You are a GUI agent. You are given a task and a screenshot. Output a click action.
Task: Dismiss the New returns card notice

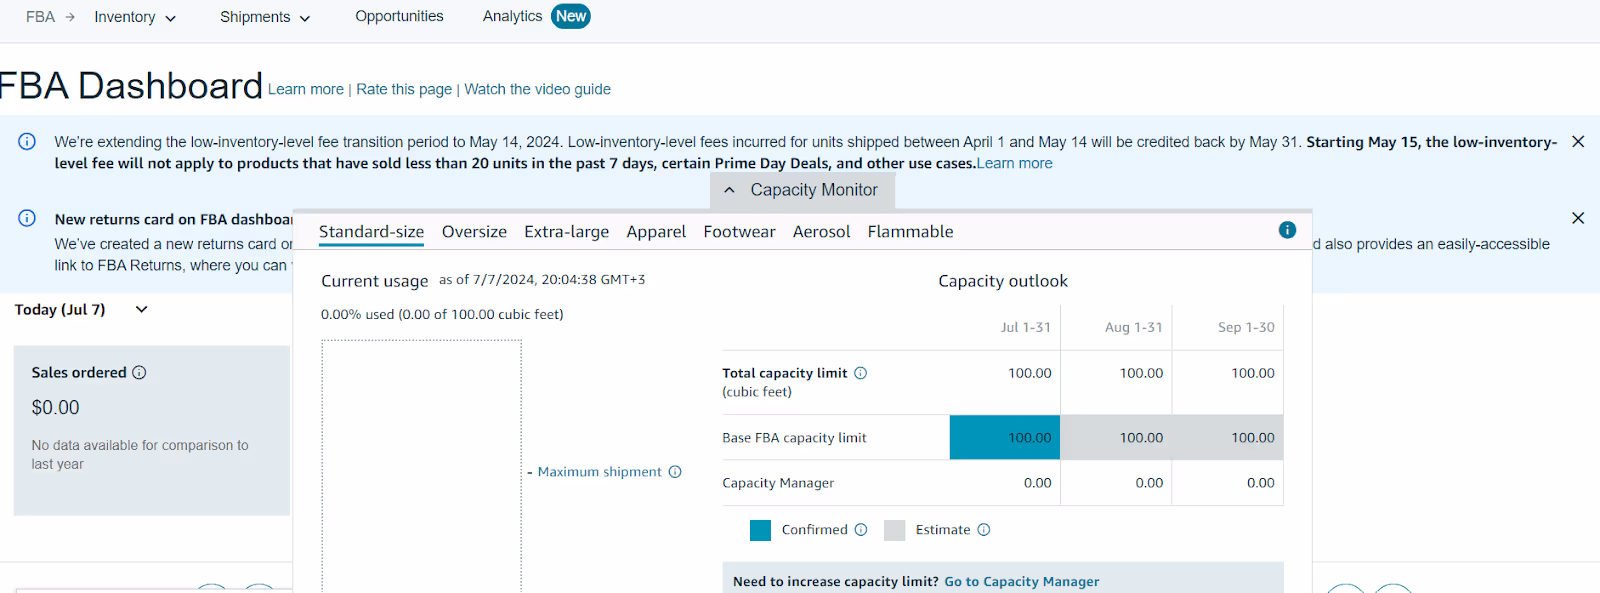click(x=1578, y=218)
